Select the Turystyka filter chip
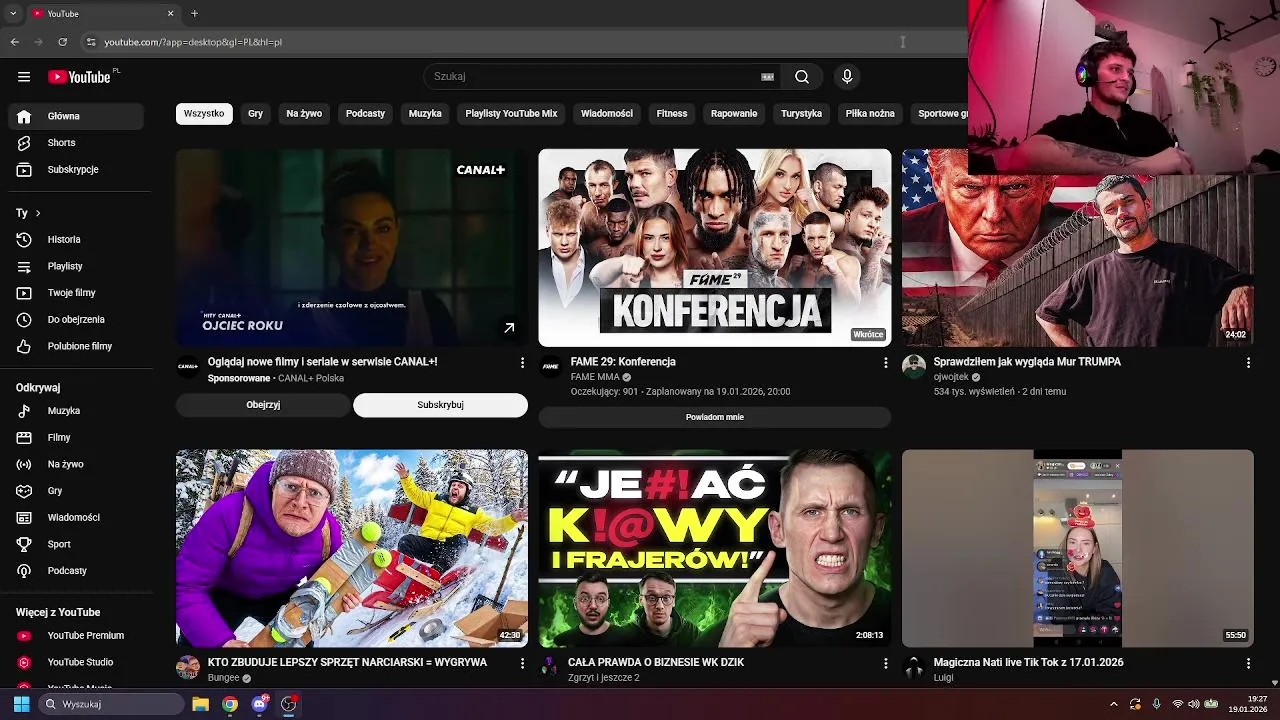This screenshot has width=1280, height=720. [x=801, y=114]
